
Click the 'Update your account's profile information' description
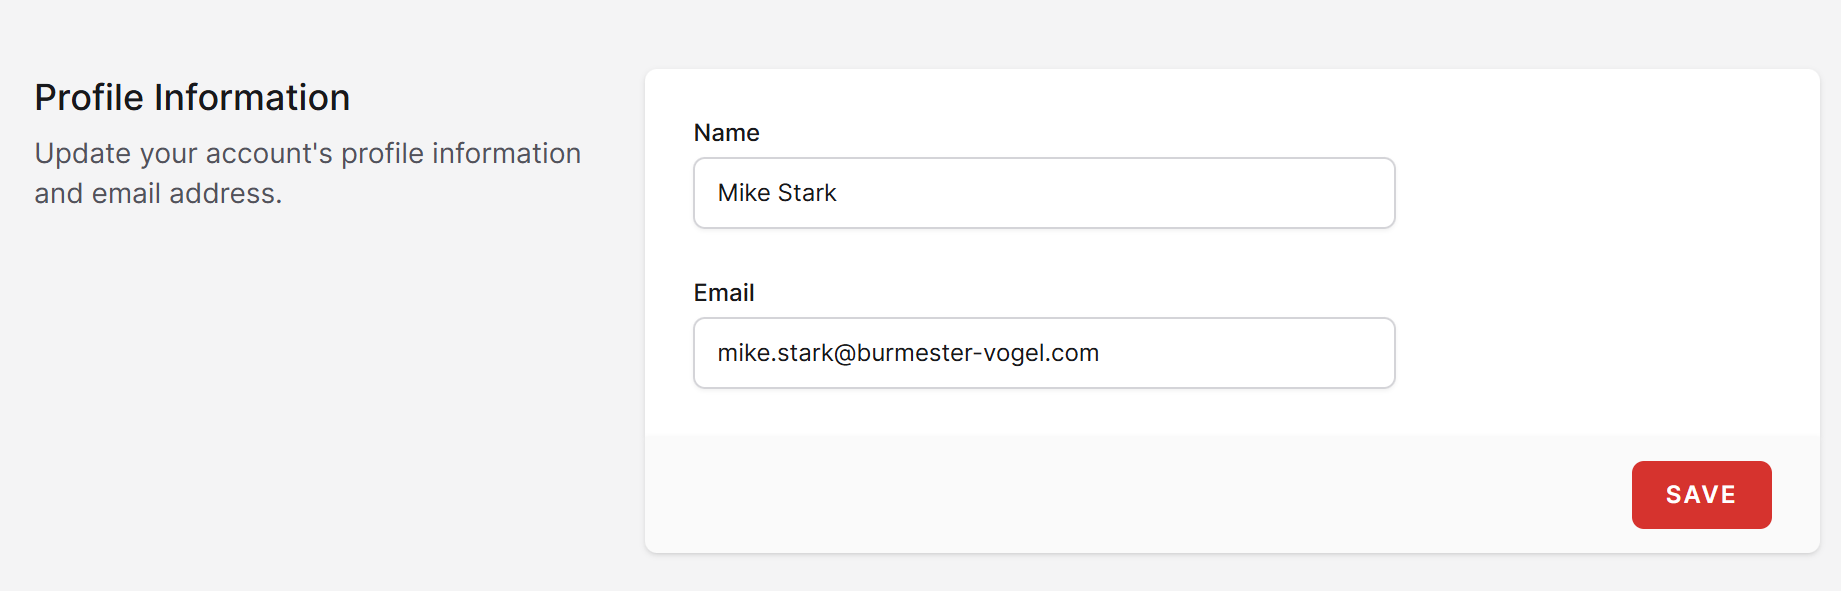point(307,154)
